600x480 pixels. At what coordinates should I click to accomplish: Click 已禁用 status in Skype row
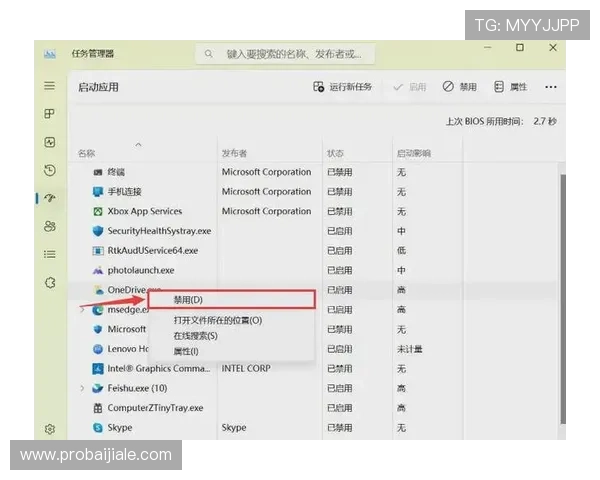pyautogui.click(x=339, y=428)
